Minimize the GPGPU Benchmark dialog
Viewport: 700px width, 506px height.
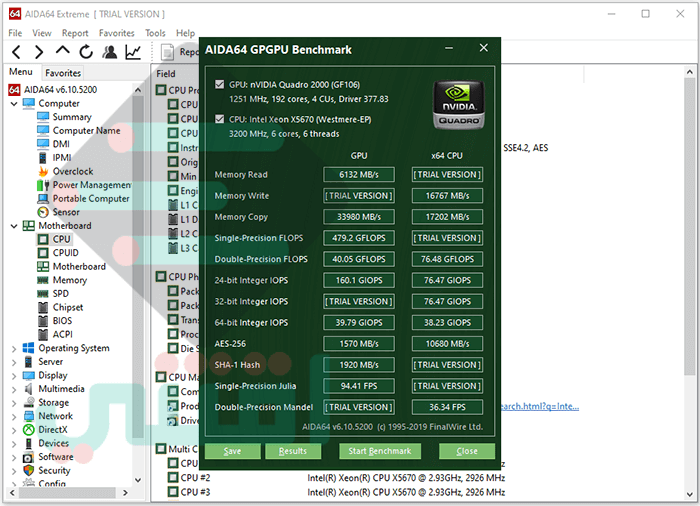click(449, 48)
